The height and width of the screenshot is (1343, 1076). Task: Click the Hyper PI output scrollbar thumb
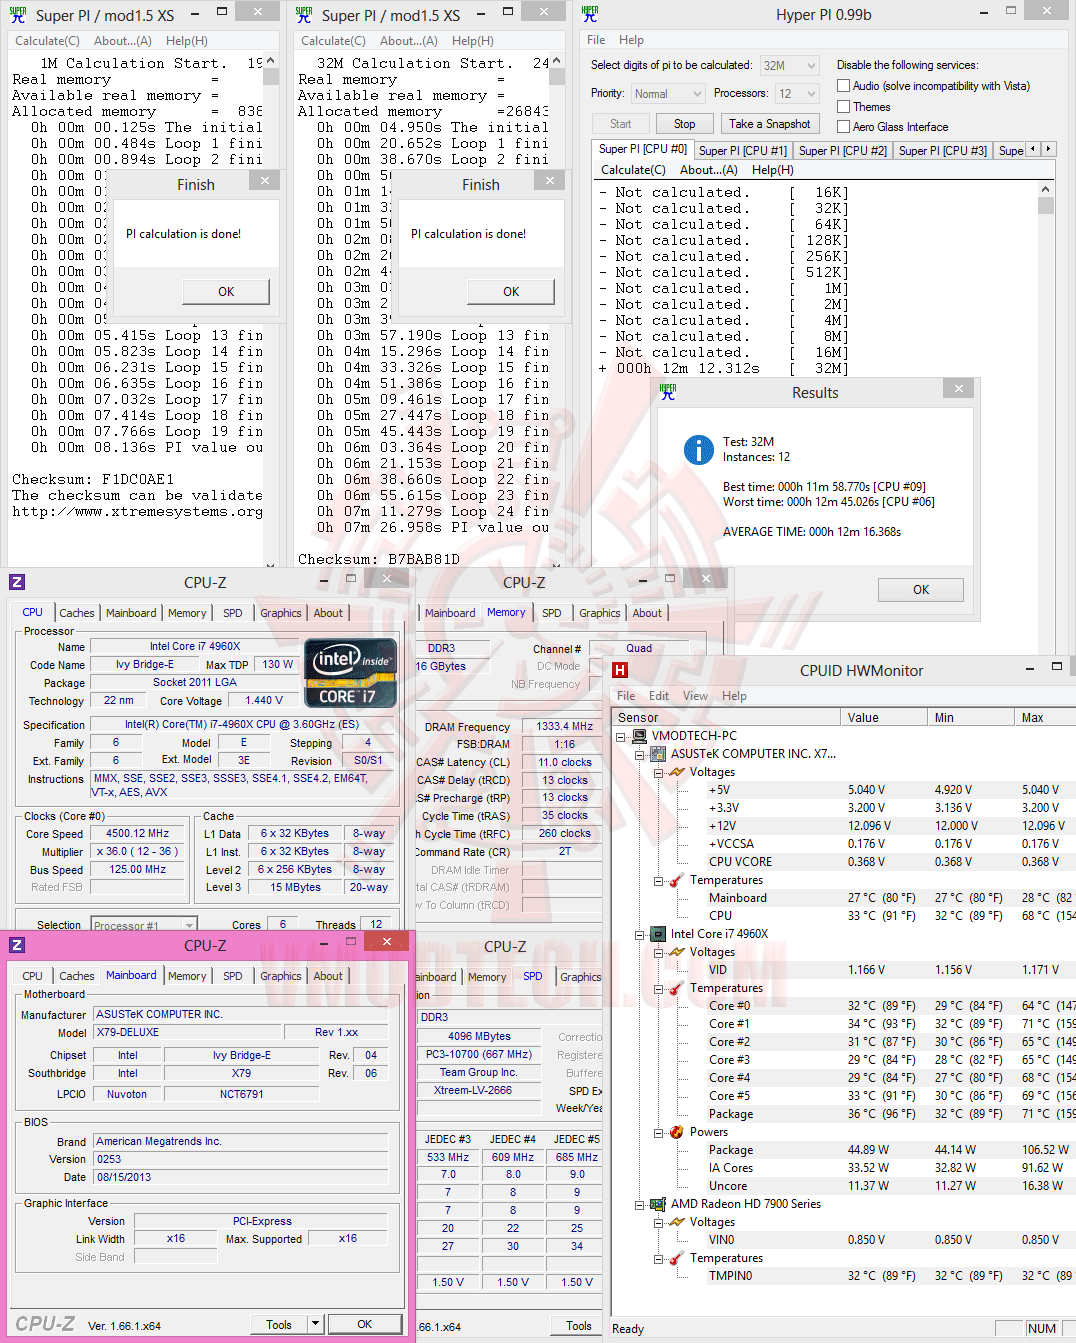[1046, 206]
